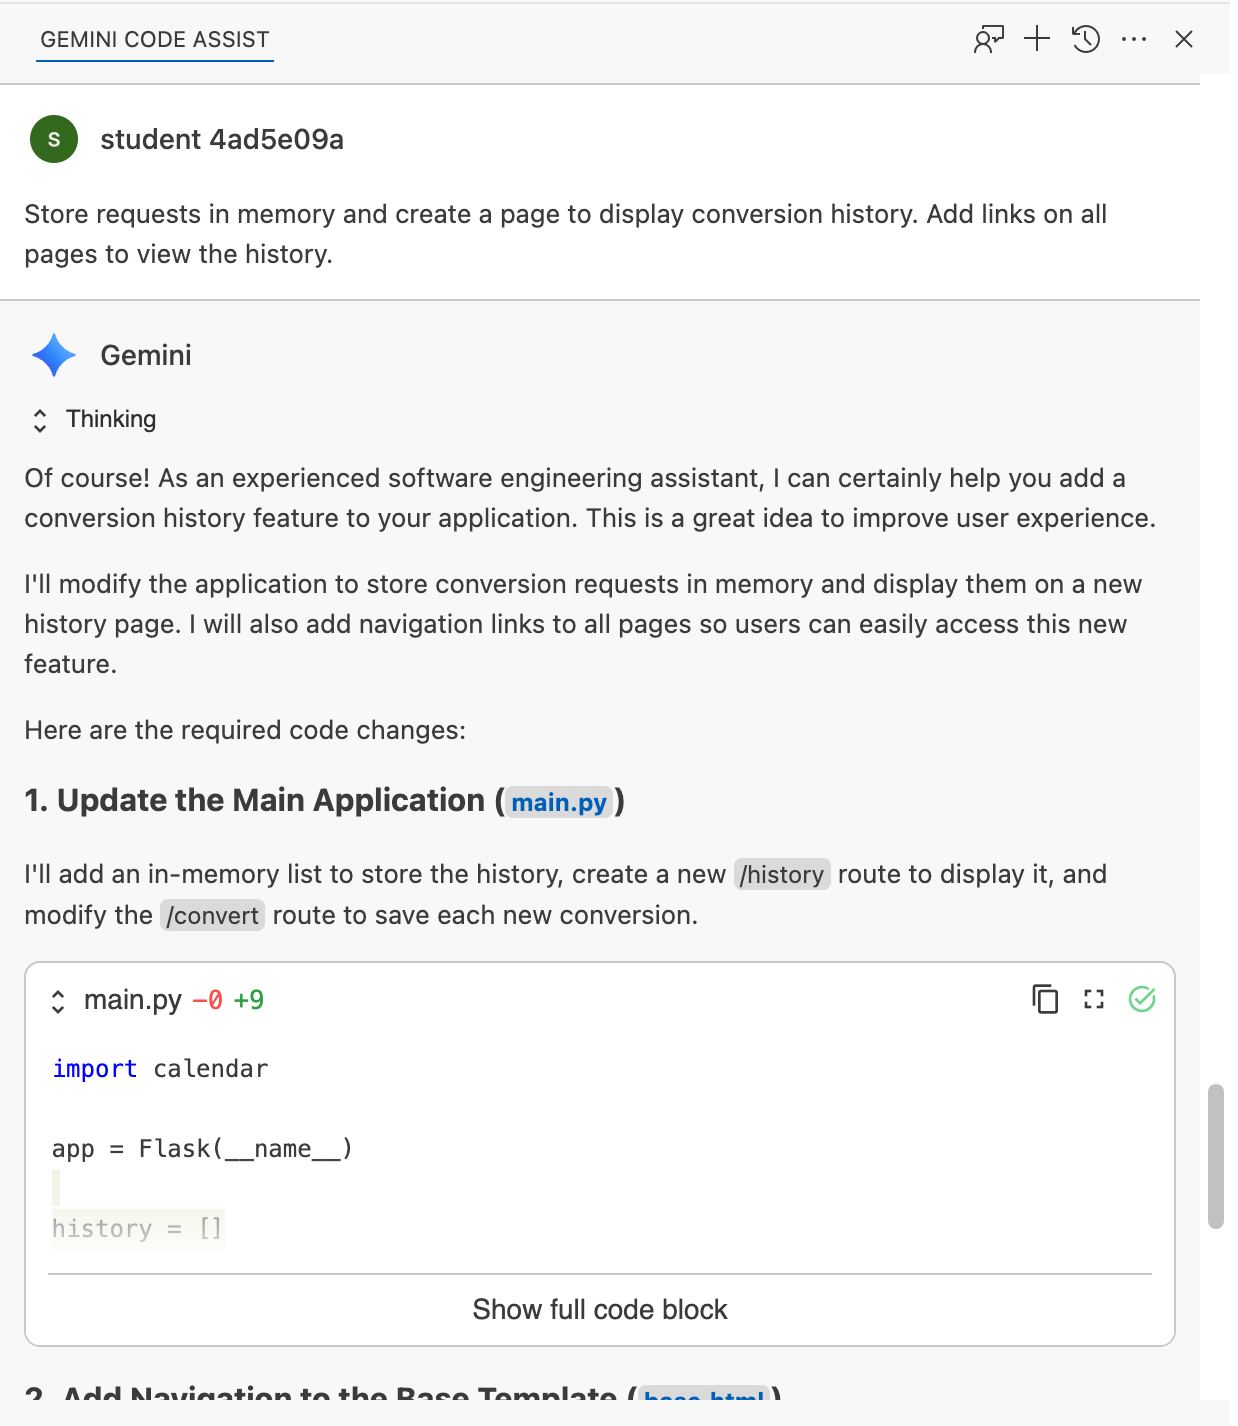The width and height of the screenshot is (1238, 1426).
Task: Show full code block
Action: tap(600, 1310)
